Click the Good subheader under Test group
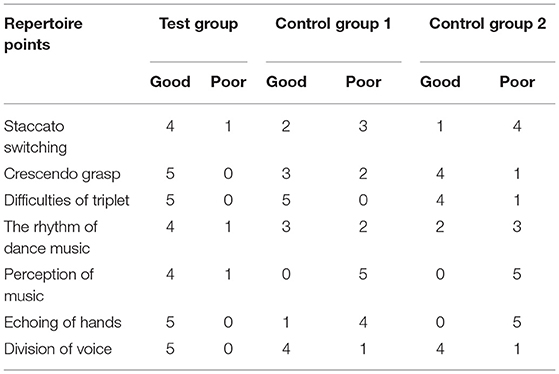Viewport: 559px width, 374px height. (x=170, y=82)
